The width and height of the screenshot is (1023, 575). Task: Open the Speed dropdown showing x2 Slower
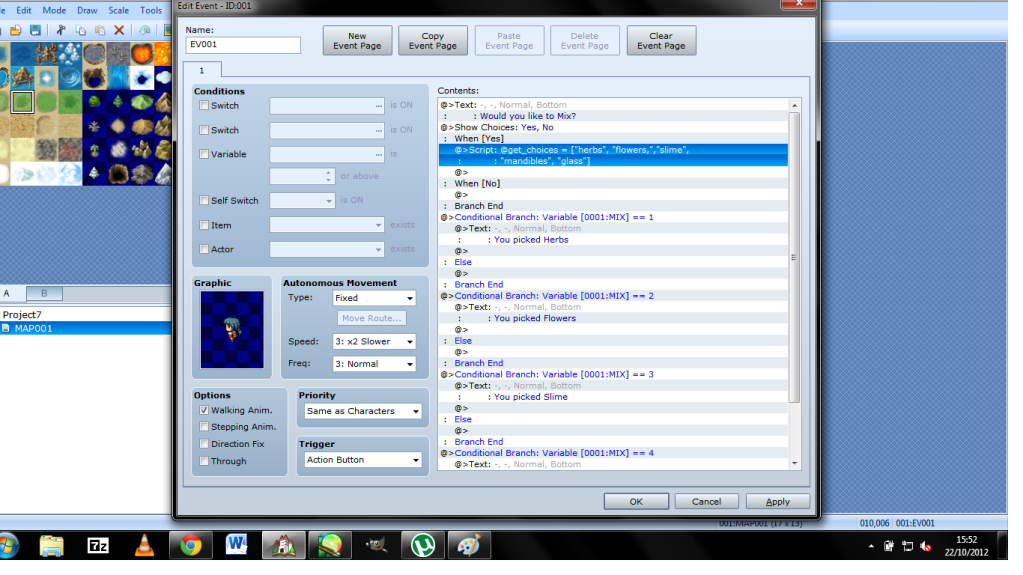tap(374, 342)
